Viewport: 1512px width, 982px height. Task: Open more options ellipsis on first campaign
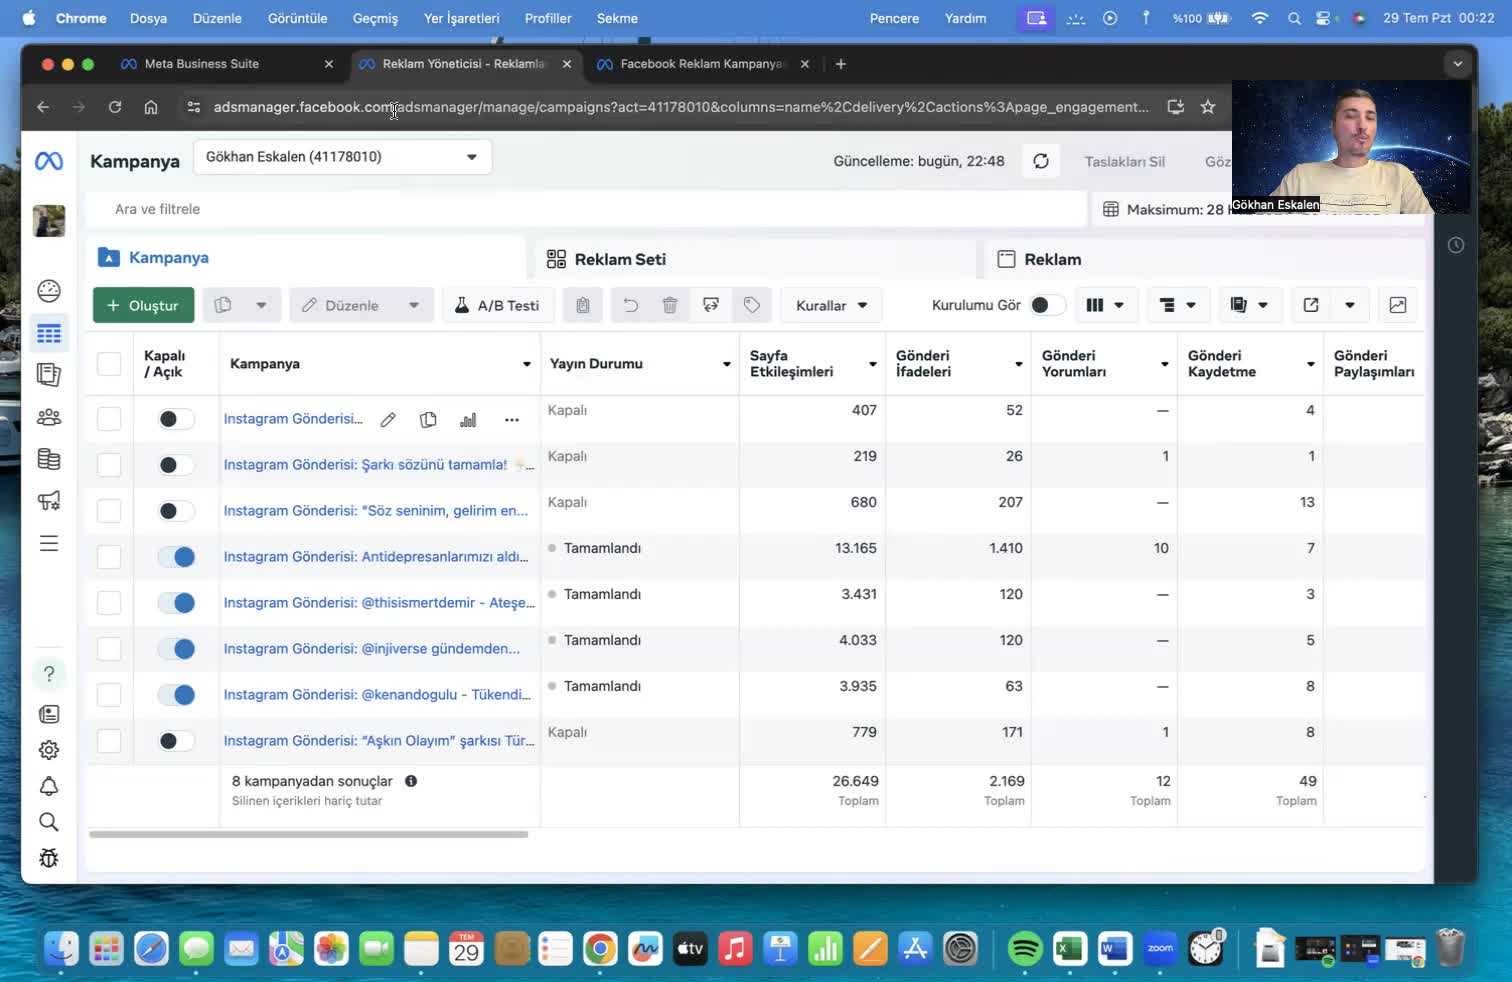pyautogui.click(x=512, y=420)
